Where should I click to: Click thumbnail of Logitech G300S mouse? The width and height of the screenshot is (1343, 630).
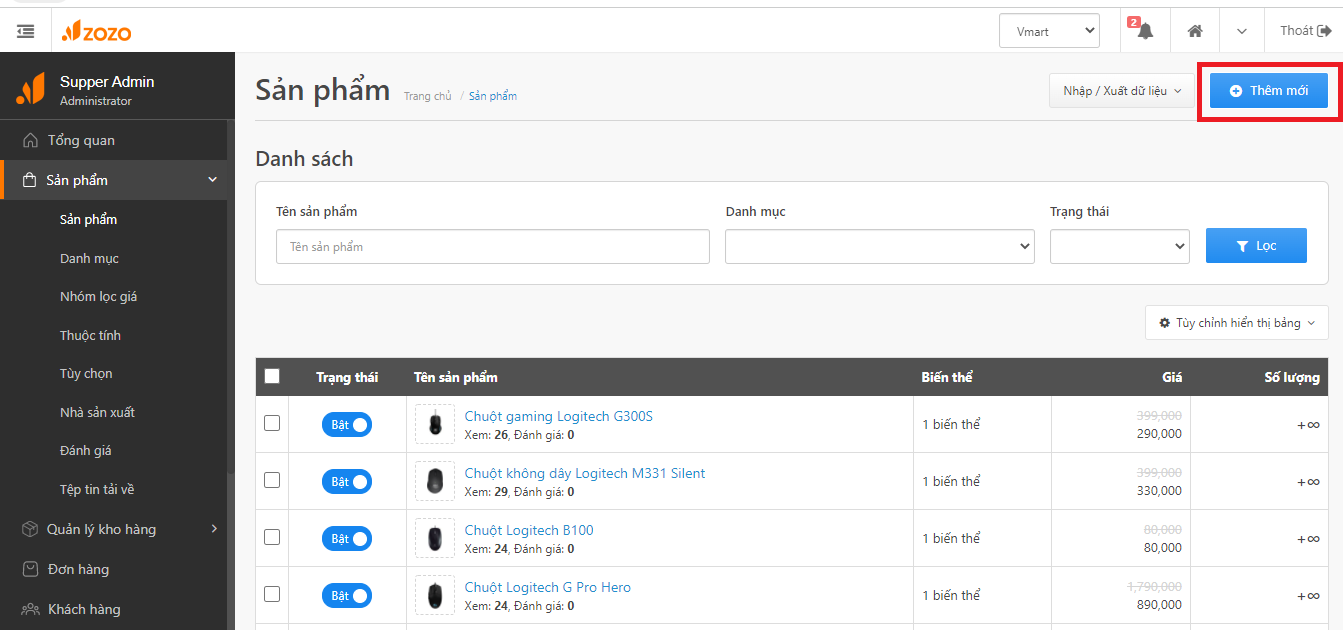[x=435, y=425]
